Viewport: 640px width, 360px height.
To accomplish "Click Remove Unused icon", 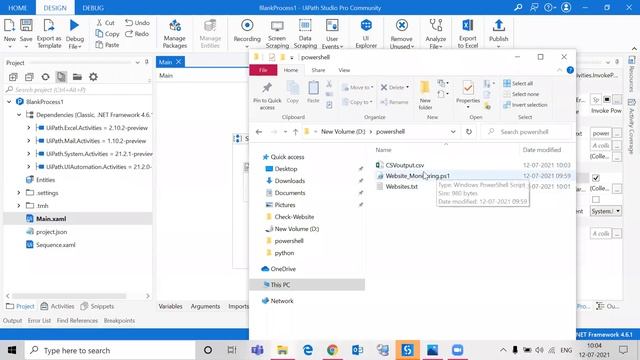I will point(402,25).
